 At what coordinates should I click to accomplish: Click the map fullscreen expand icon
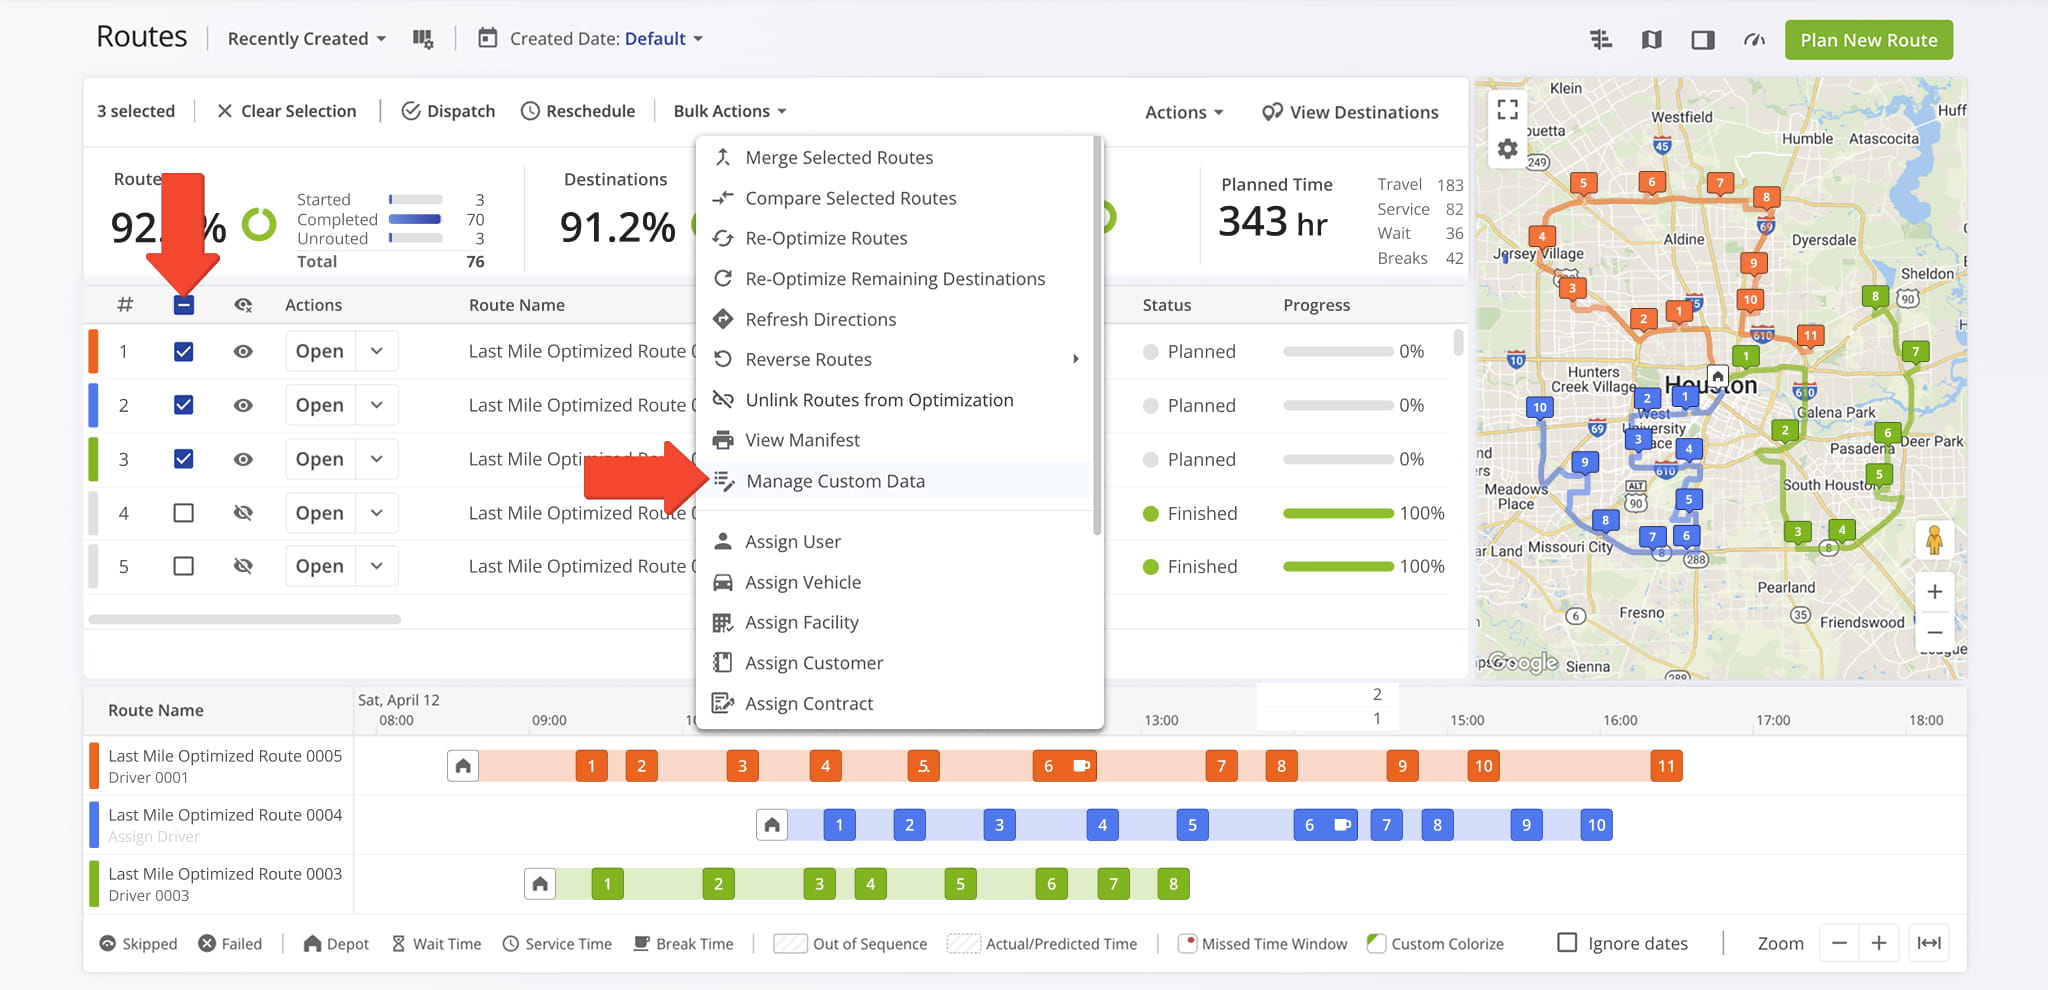click(1507, 109)
